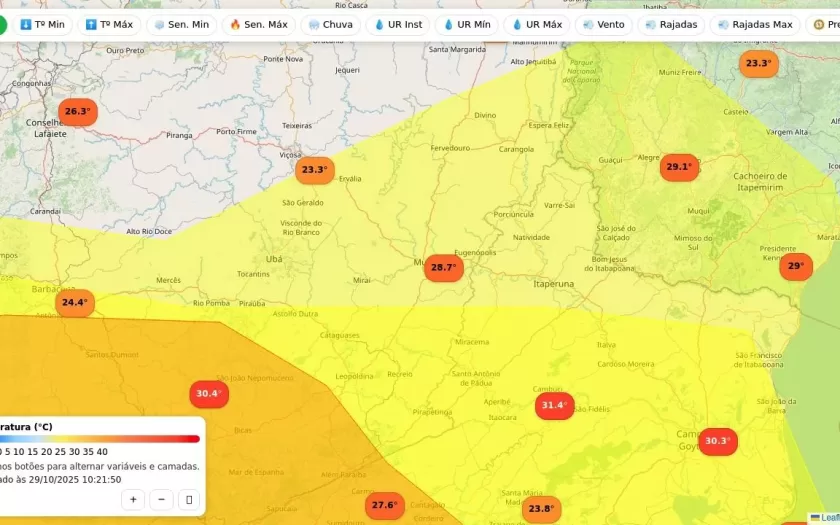Zoom out with the minus button
Image resolution: width=840 pixels, height=525 pixels.
point(161,499)
